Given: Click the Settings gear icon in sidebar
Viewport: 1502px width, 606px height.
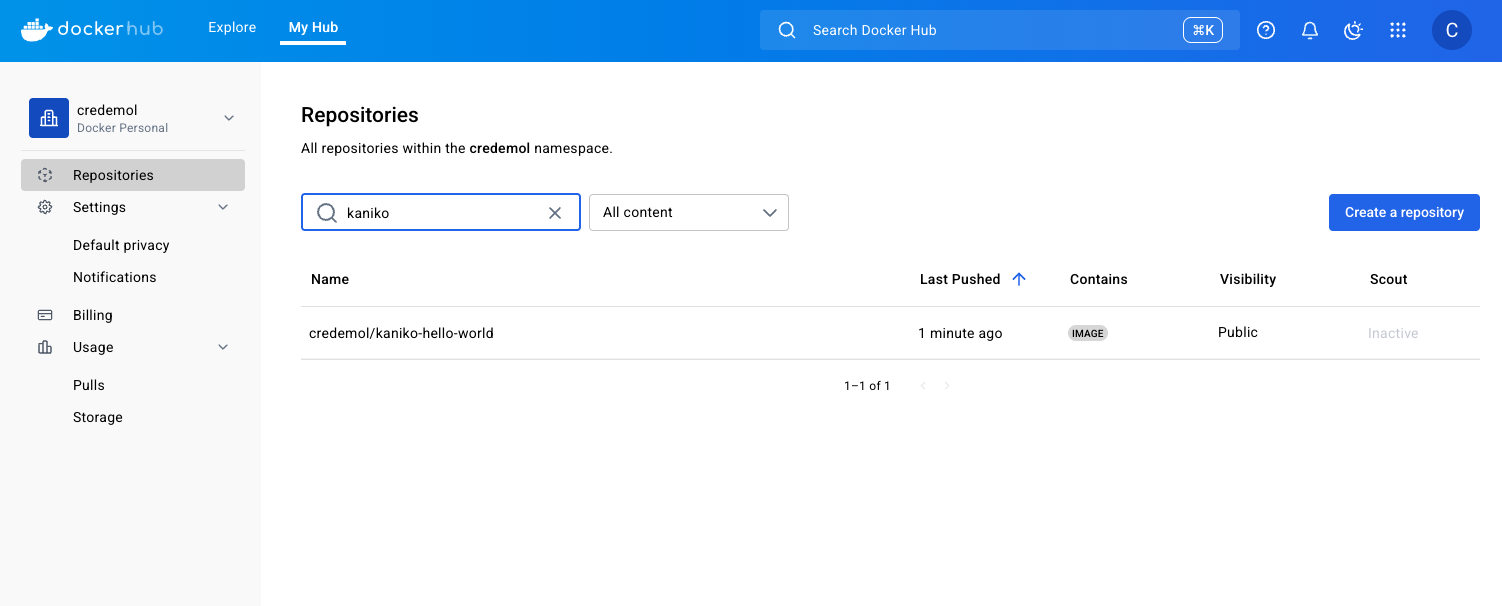Looking at the screenshot, I should (x=45, y=207).
